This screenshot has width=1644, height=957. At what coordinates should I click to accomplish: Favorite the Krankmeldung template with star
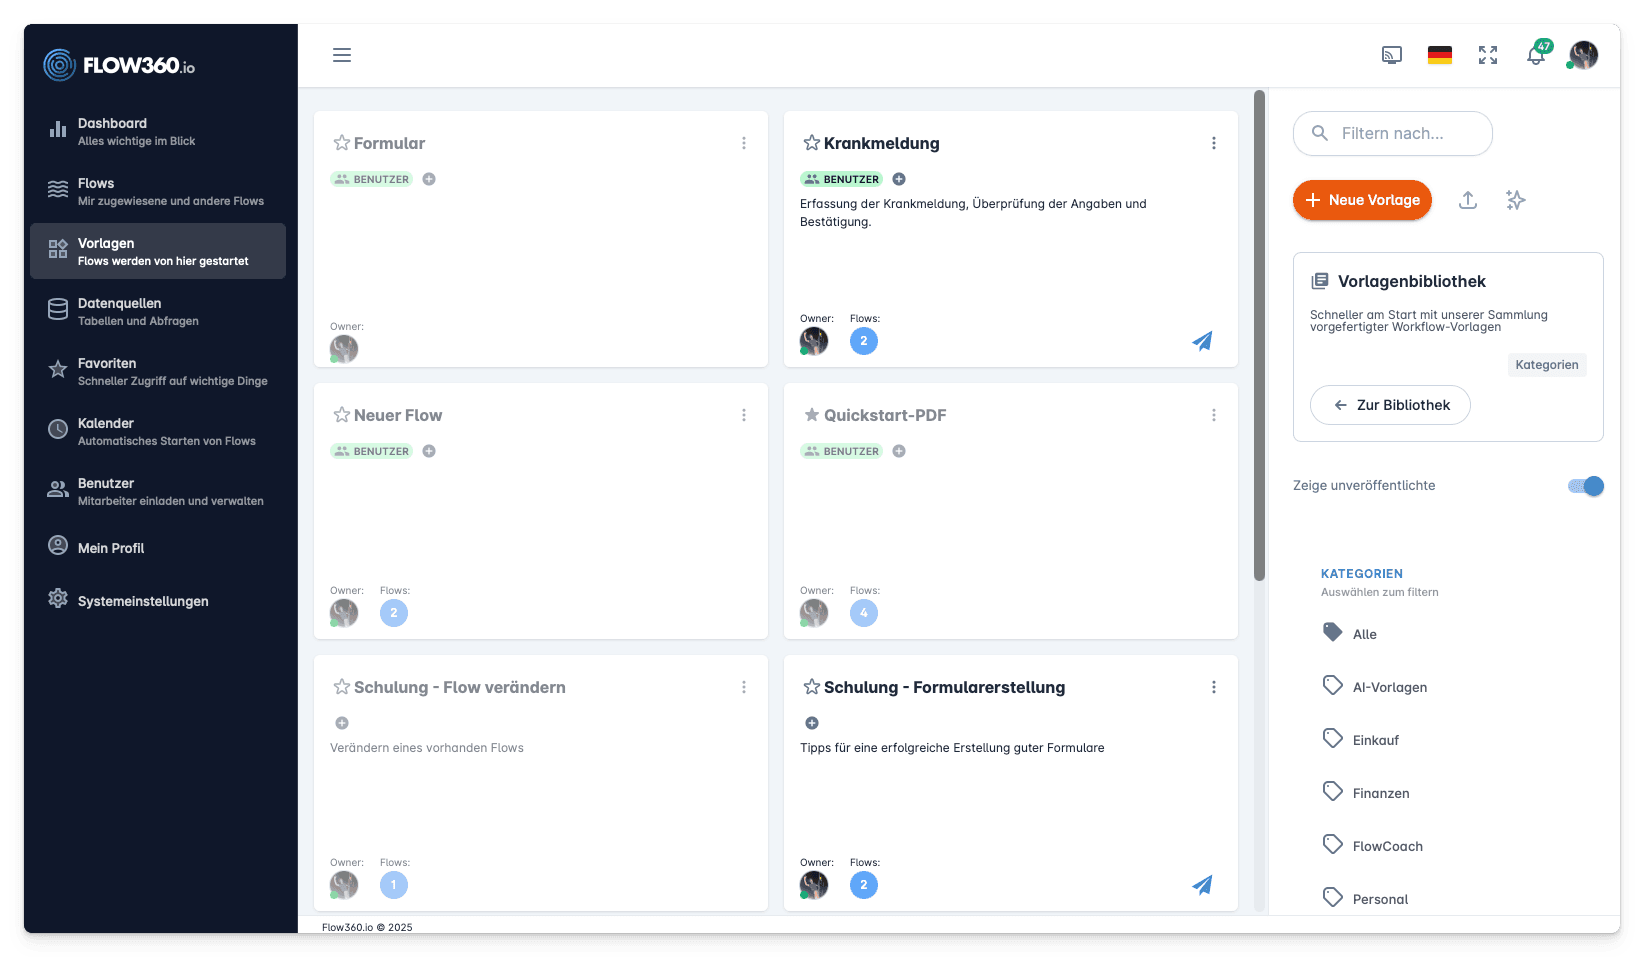point(812,143)
